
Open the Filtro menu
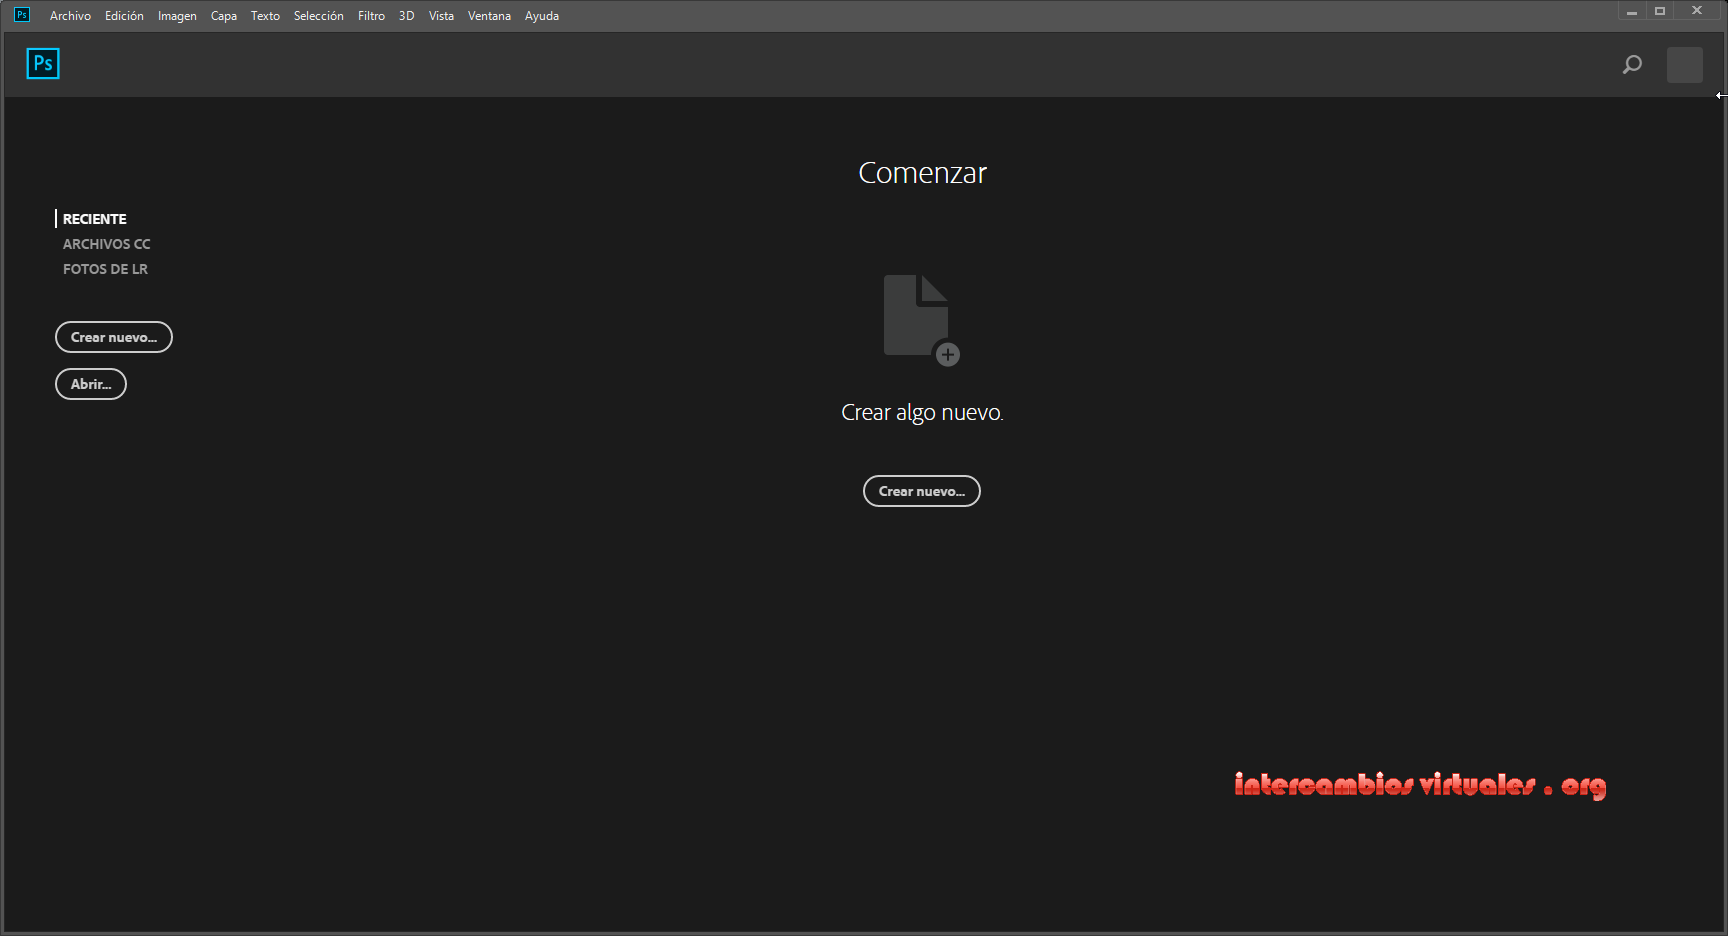pos(371,16)
